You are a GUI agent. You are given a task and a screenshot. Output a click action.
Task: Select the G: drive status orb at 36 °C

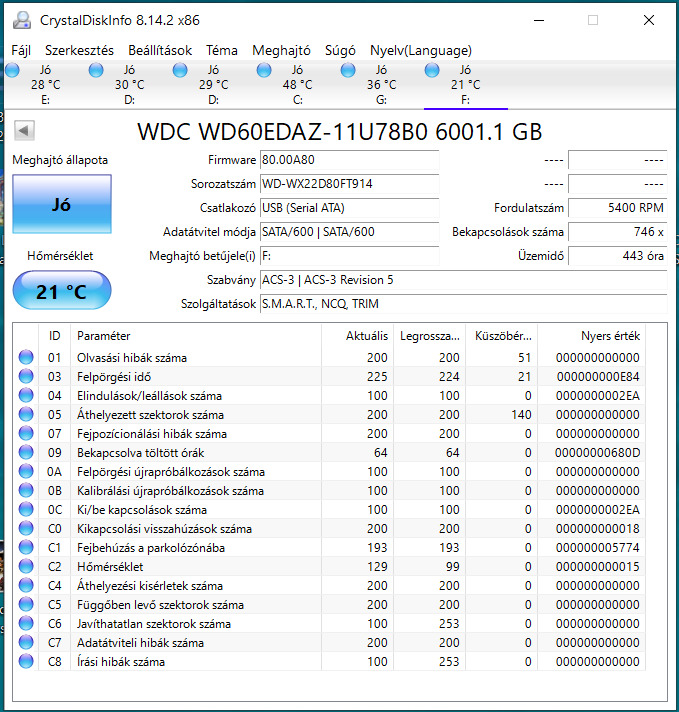click(x=348, y=70)
